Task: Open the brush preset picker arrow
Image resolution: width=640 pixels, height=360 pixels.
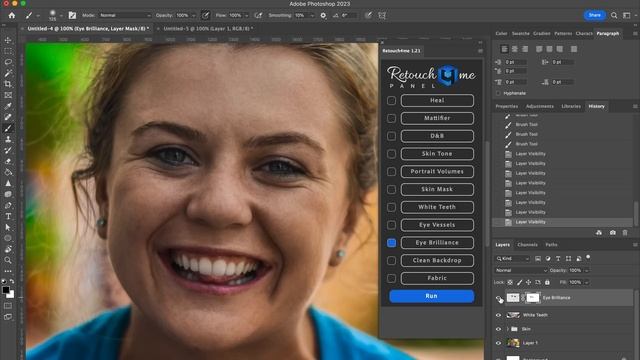Action: tap(61, 16)
